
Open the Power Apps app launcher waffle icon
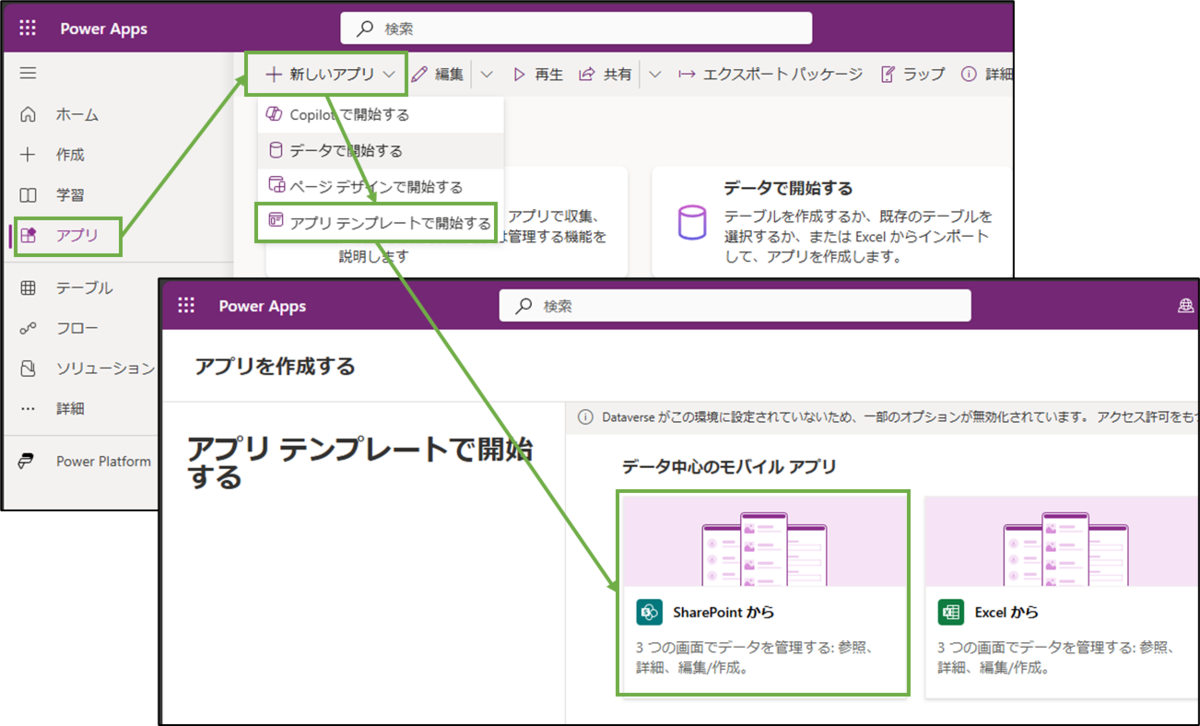[x=27, y=27]
